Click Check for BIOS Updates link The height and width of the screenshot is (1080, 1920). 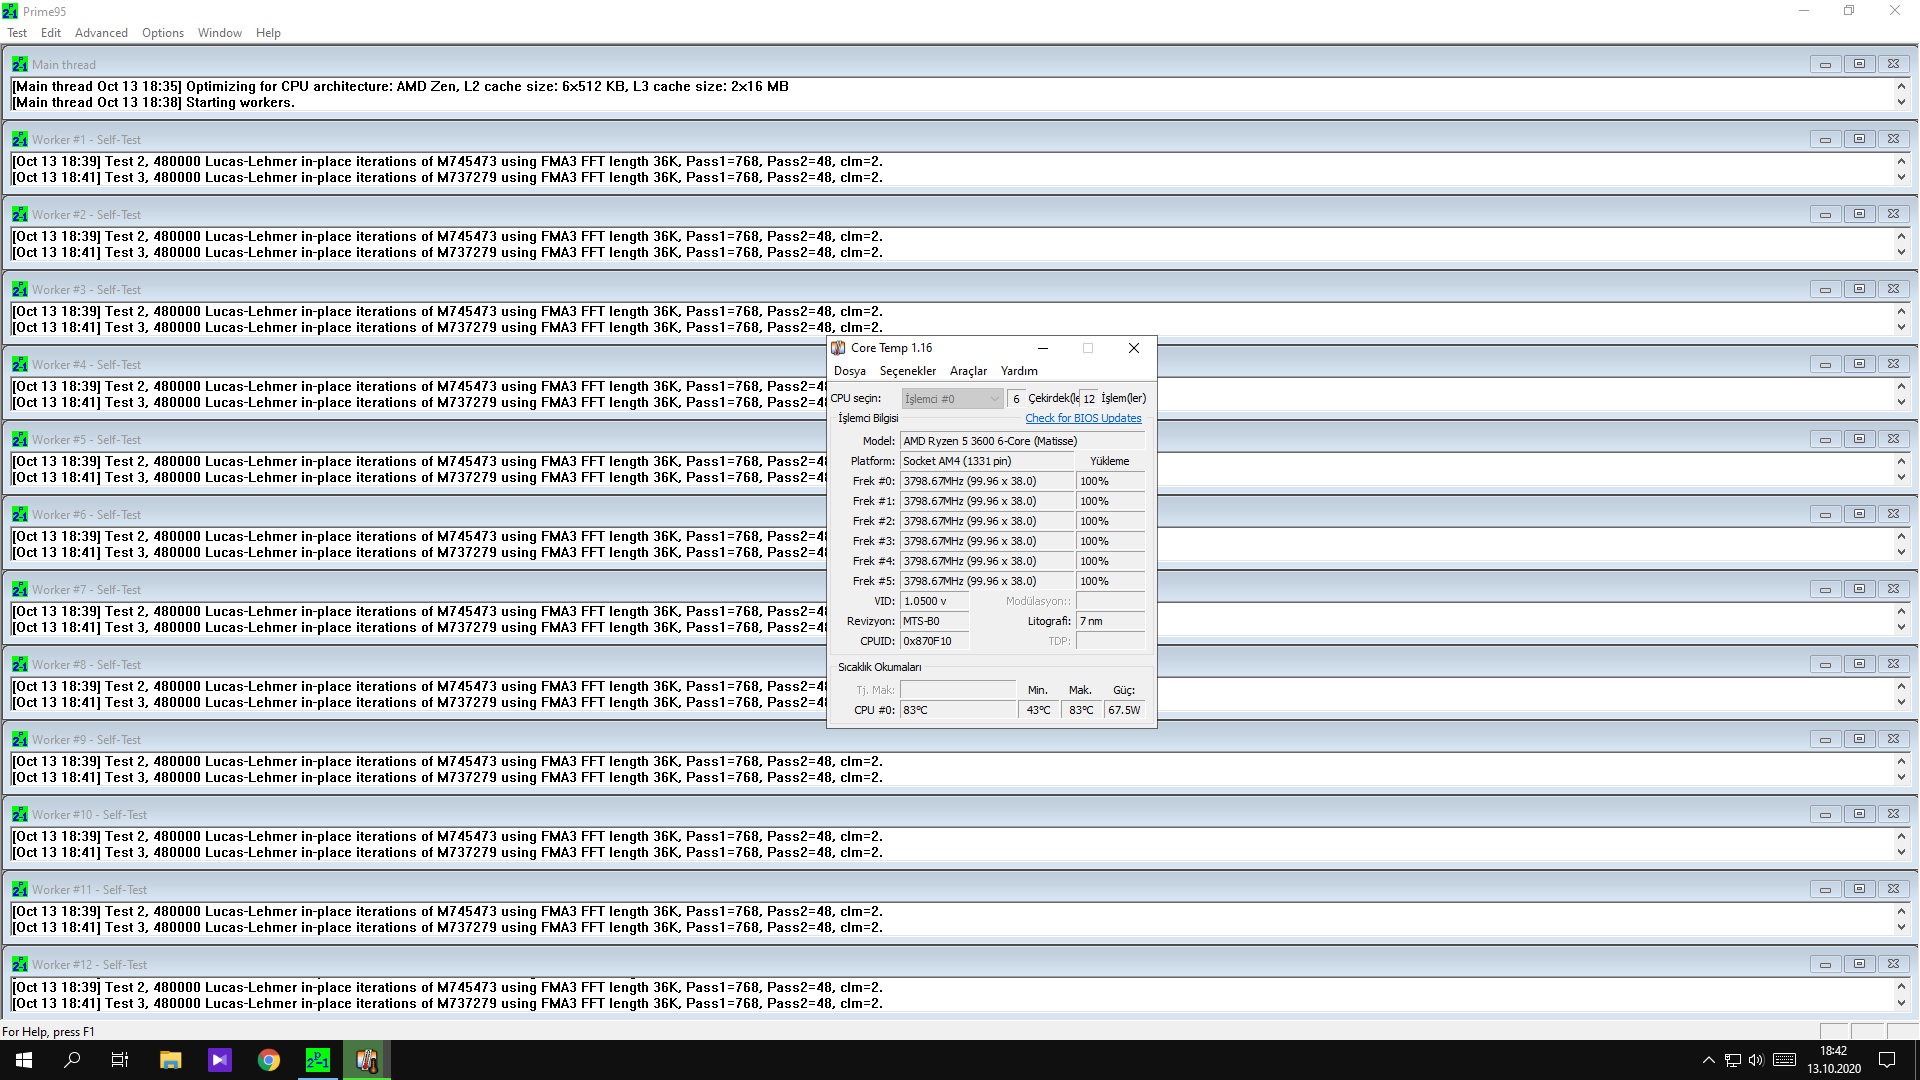tap(1083, 419)
